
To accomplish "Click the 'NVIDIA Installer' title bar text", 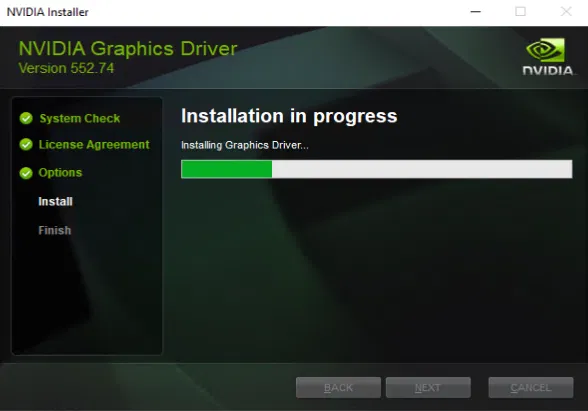I will pyautogui.click(x=48, y=12).
